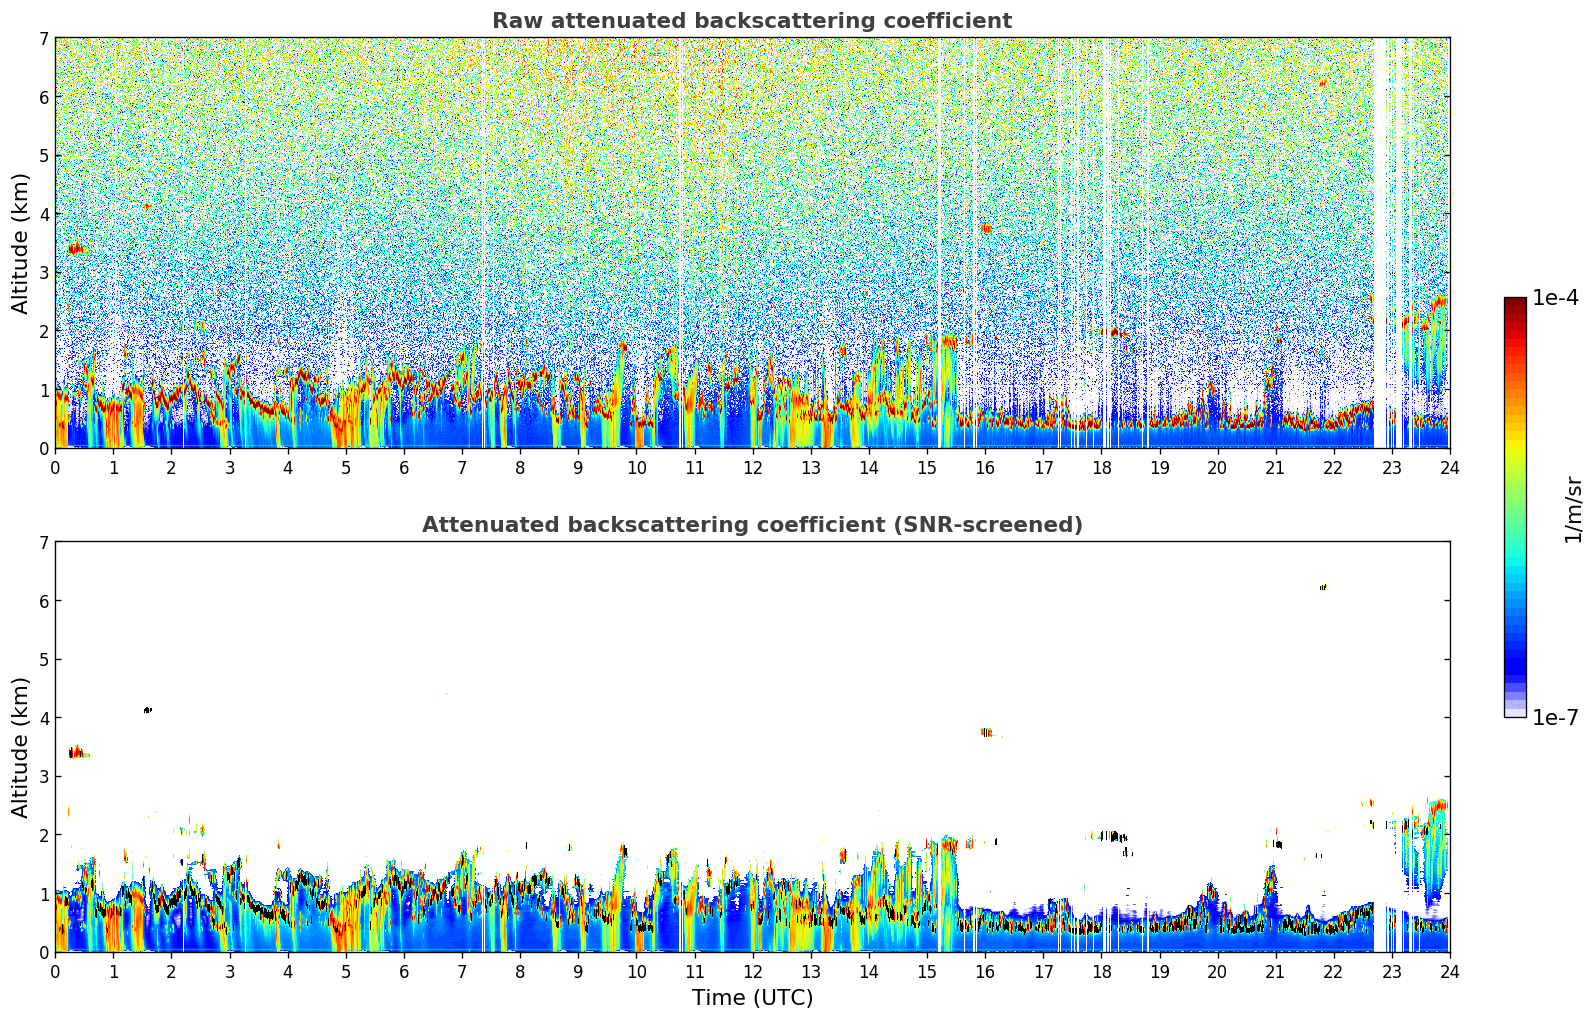The image size is (1595, 1020).
Task: Click the colorbar's '1e-7' minimum label
Action: coord(1555,717)
